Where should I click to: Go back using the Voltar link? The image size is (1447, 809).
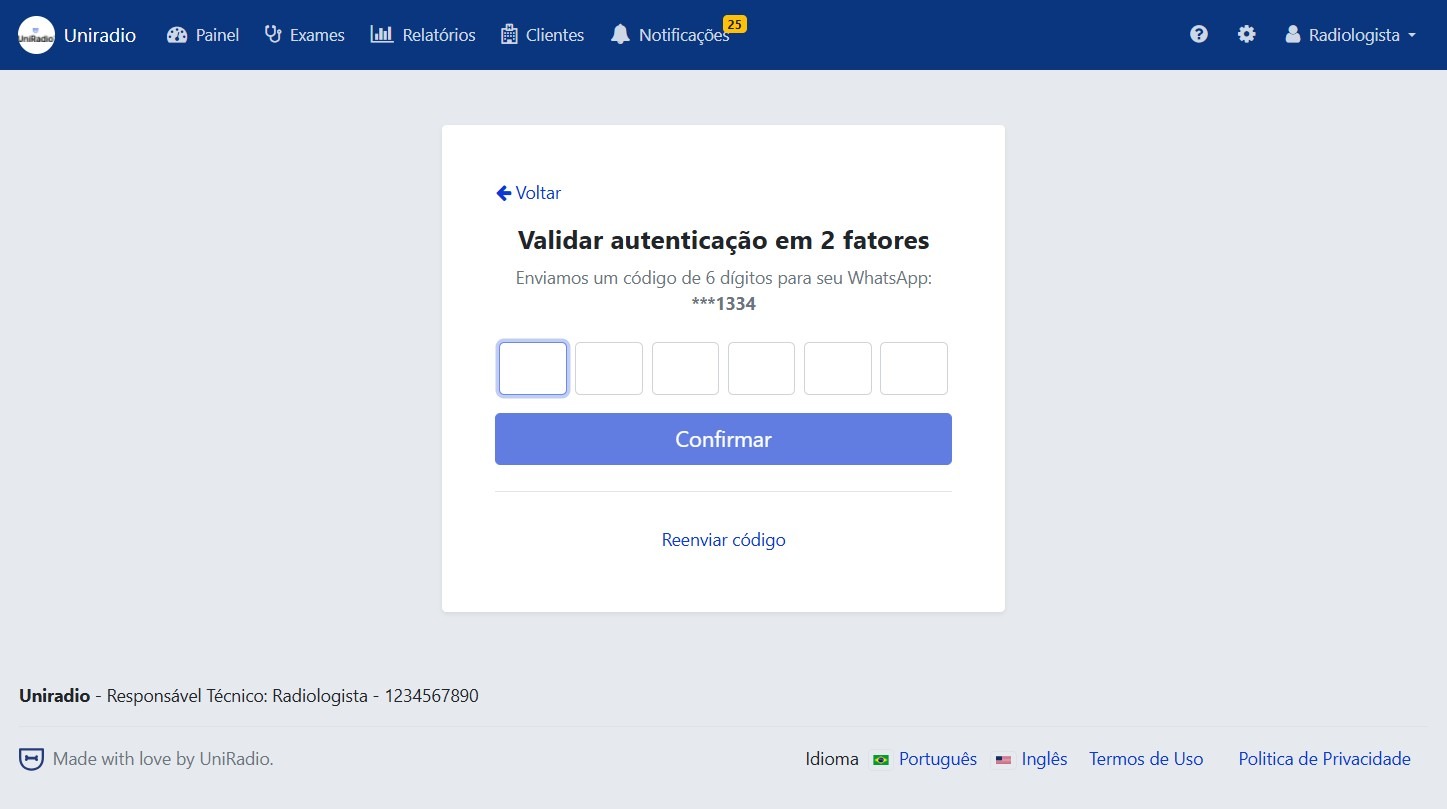[x=528, y=193]
